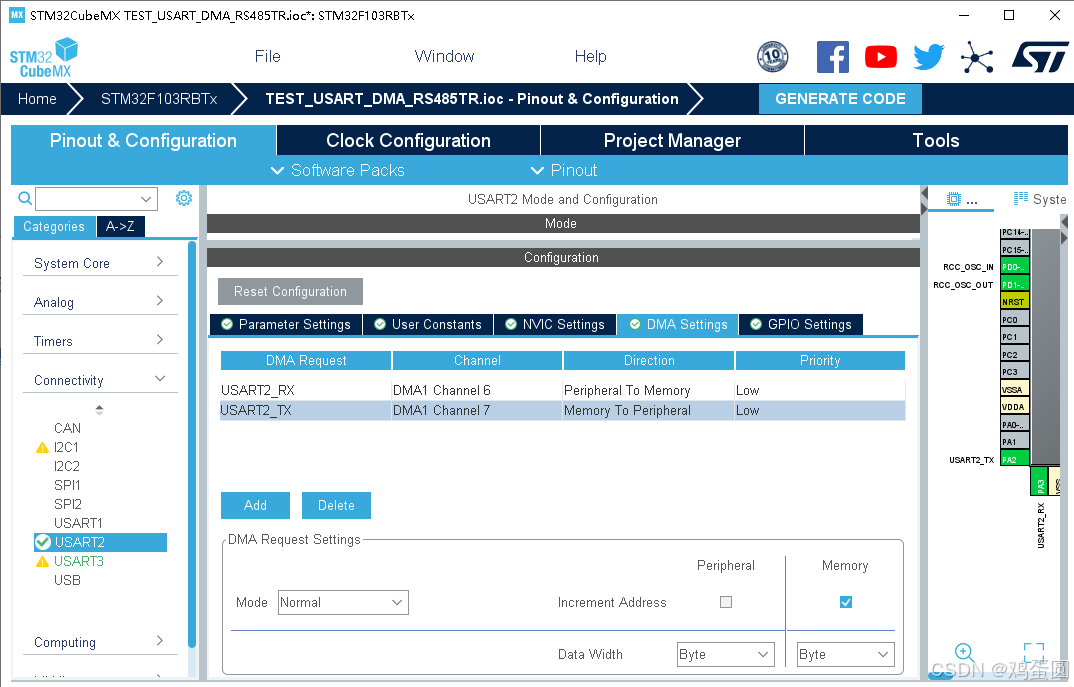Open the Facebook icon link
1074x687 pixels.
833,56
